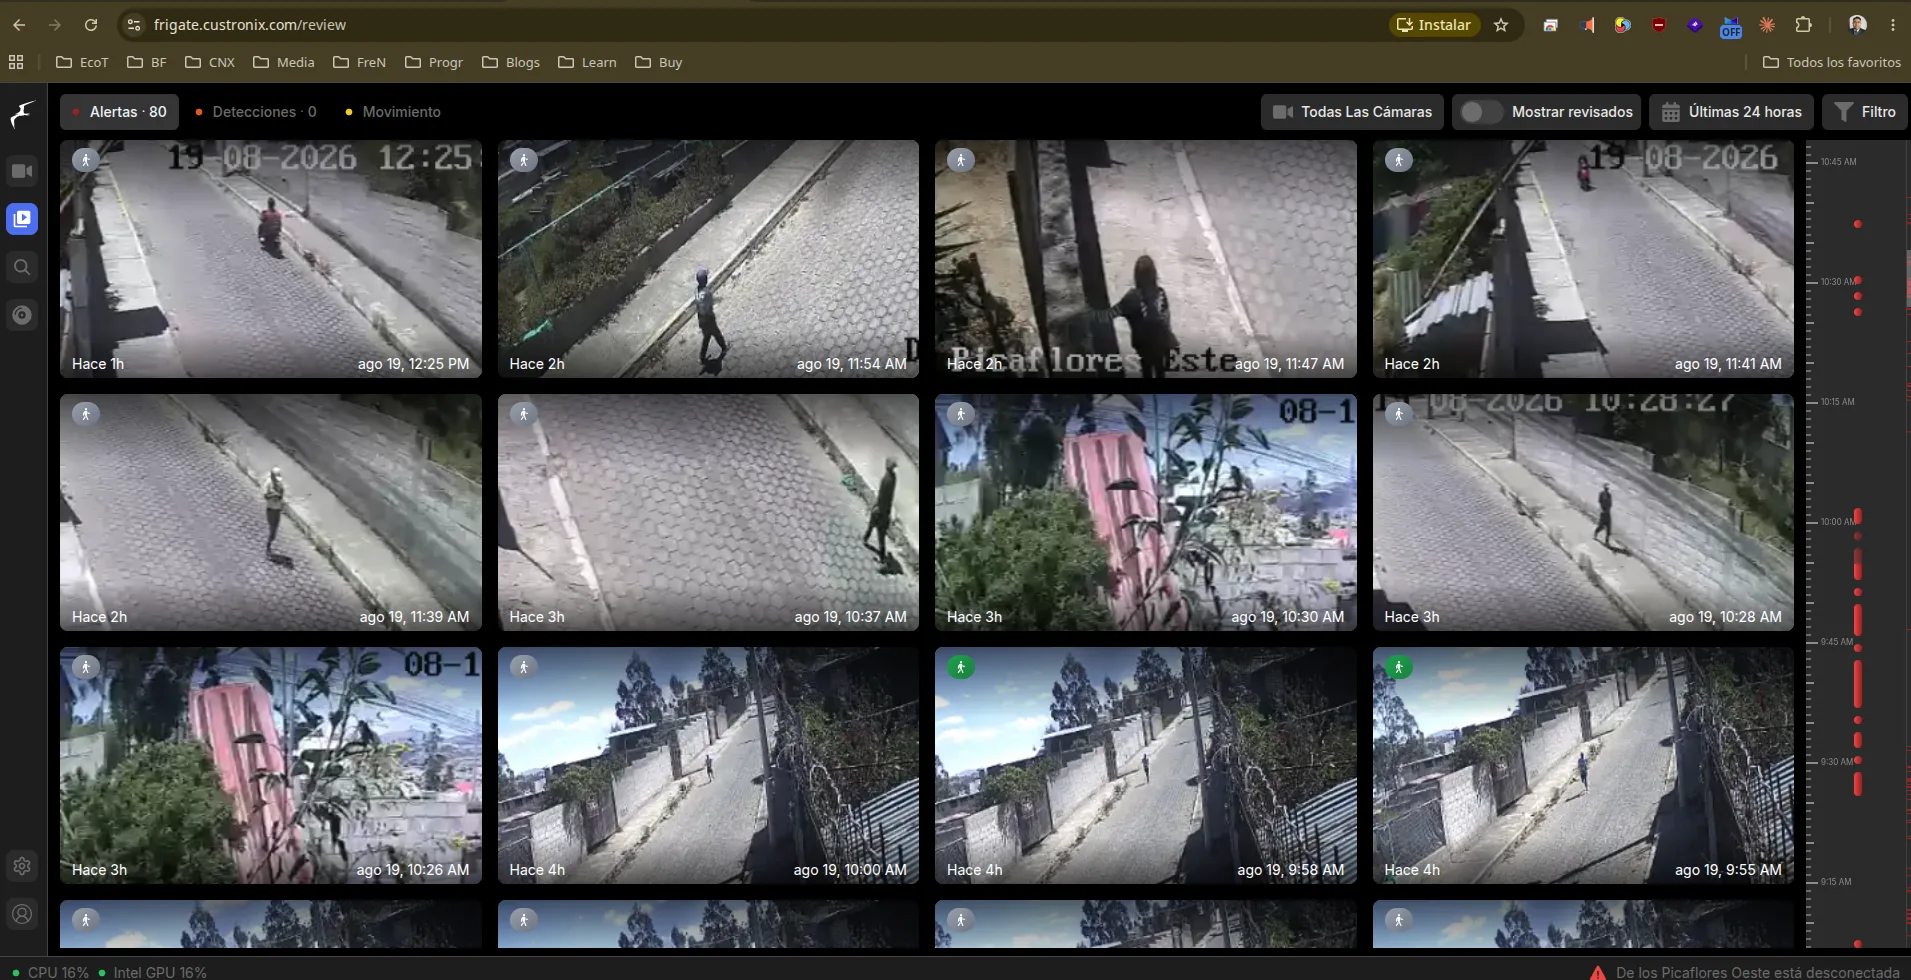Viewport: 1911px width, 980px height.
Task: Open the 10:00 AM alert thumbnail
Action: [708, 765]
